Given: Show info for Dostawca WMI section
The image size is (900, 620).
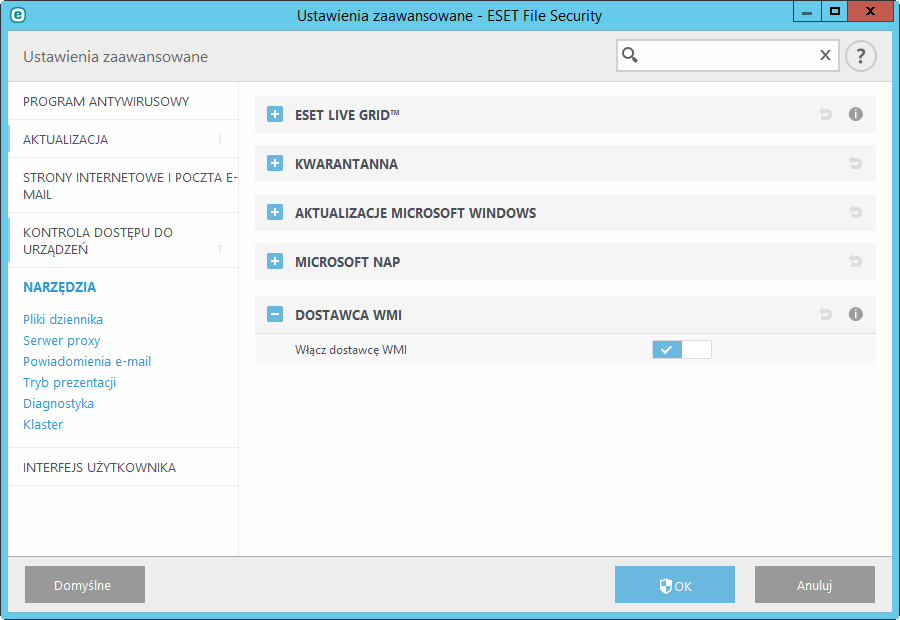Looking at the screenshot, I should point(855,314).
